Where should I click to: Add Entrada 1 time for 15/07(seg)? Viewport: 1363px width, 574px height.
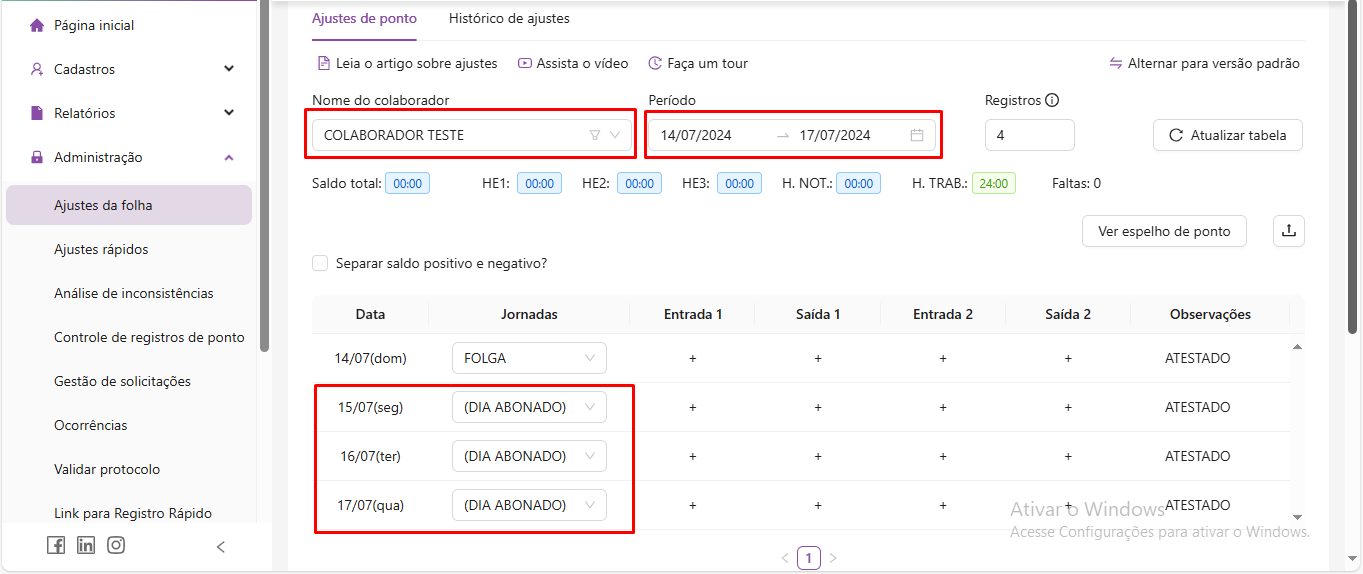pos(692,407)
